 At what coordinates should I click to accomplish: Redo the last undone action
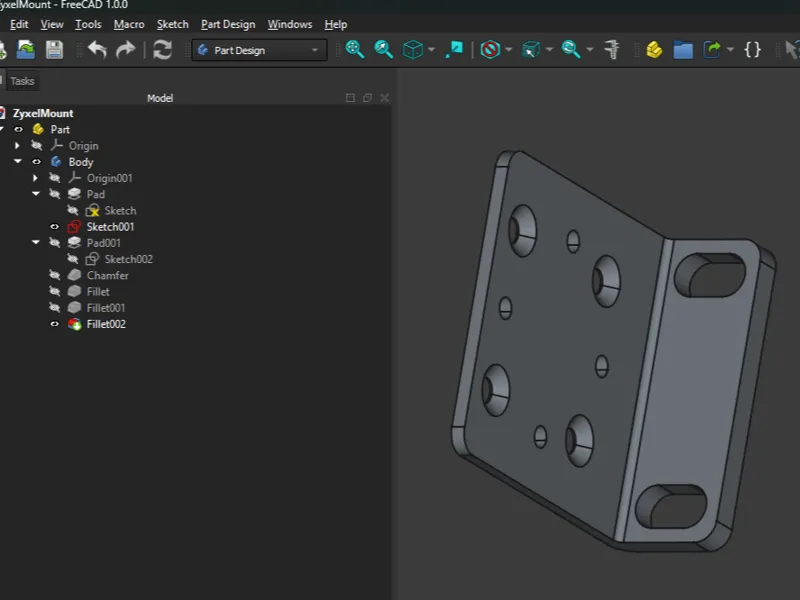(x=126, y=50)
